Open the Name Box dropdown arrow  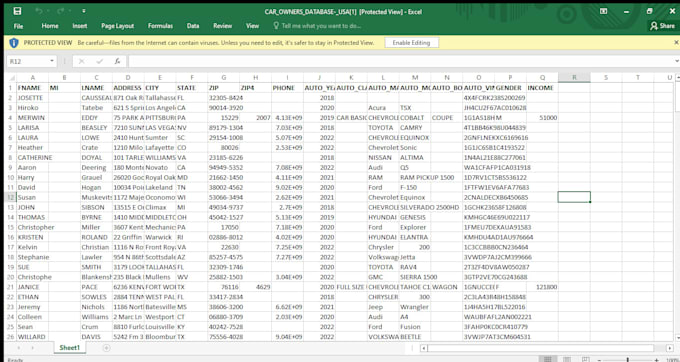[x=52, y=61]
